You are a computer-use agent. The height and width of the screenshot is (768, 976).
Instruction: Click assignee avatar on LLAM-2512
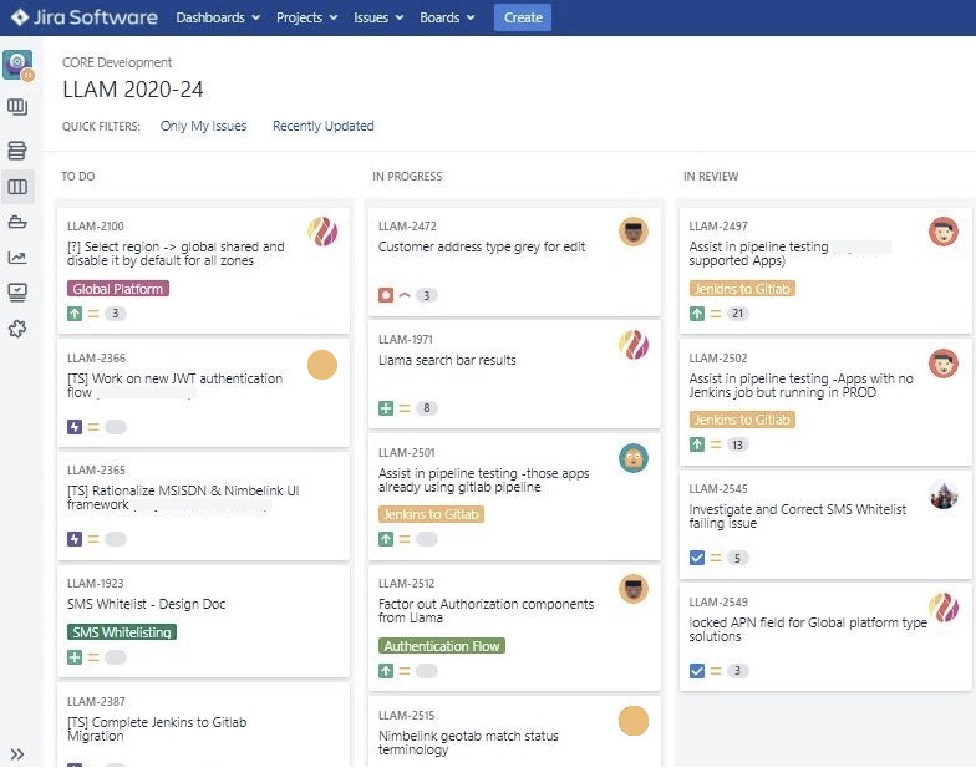(x=634, y=589)
